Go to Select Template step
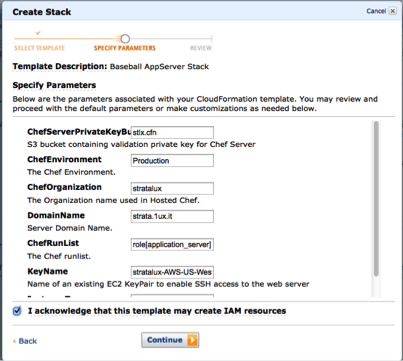The image size is (403, 361). point(39,48)
